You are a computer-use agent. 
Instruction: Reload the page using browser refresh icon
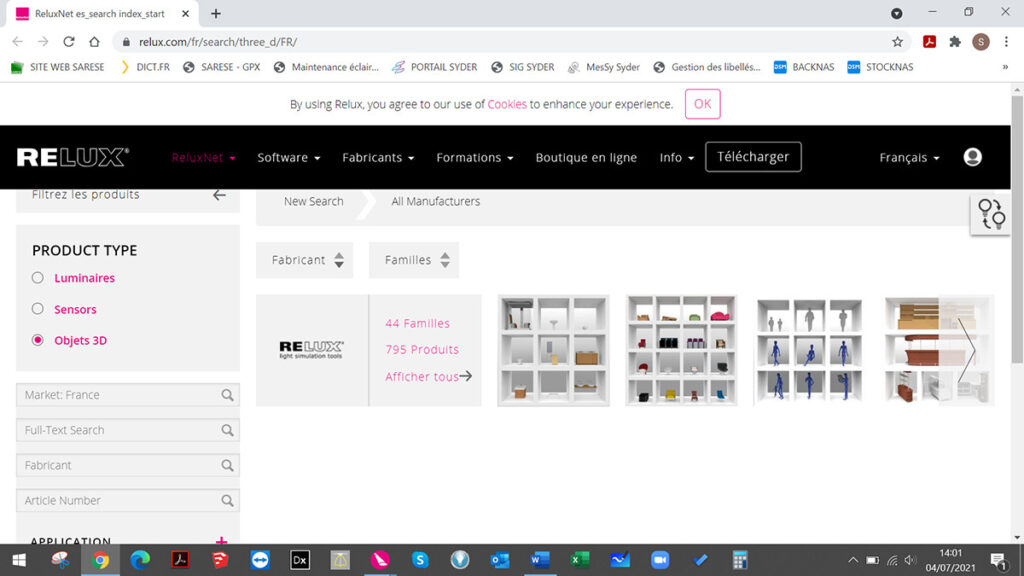pyautogui.click(x=69, y=42)
